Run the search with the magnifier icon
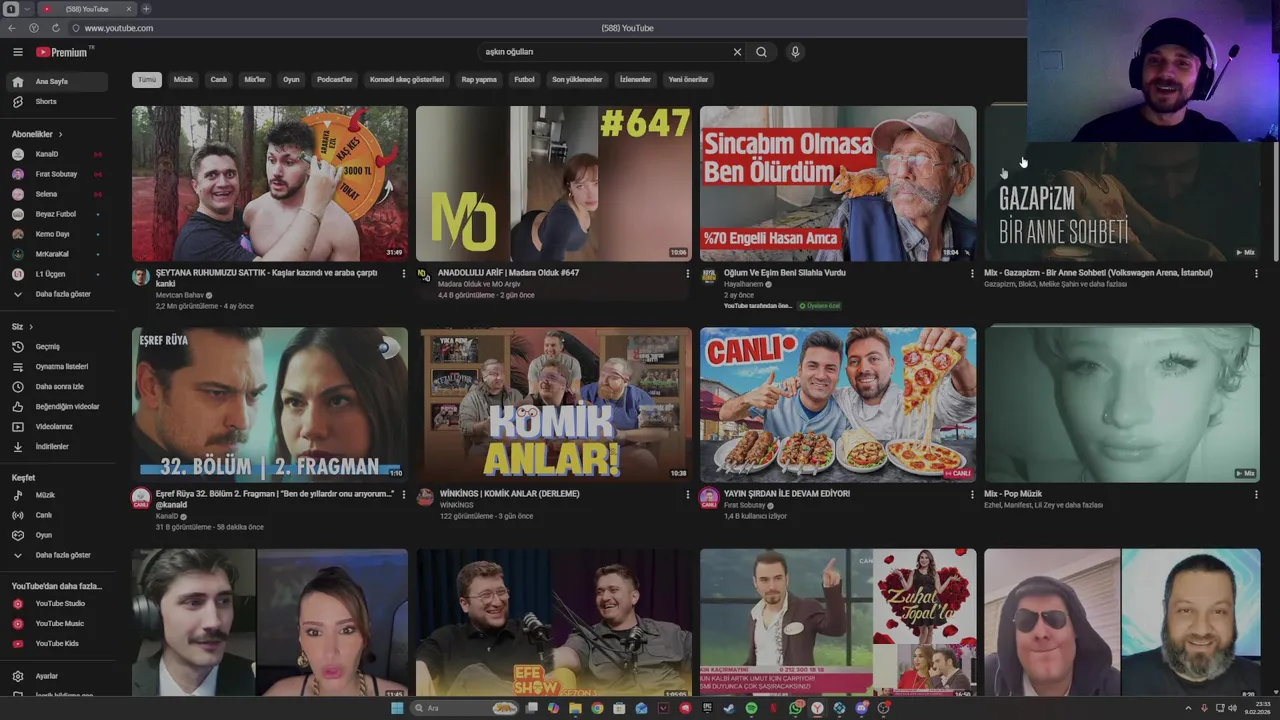Image resolution: width=1280 pixels, height=720 pixels. [x=761, y=52]
